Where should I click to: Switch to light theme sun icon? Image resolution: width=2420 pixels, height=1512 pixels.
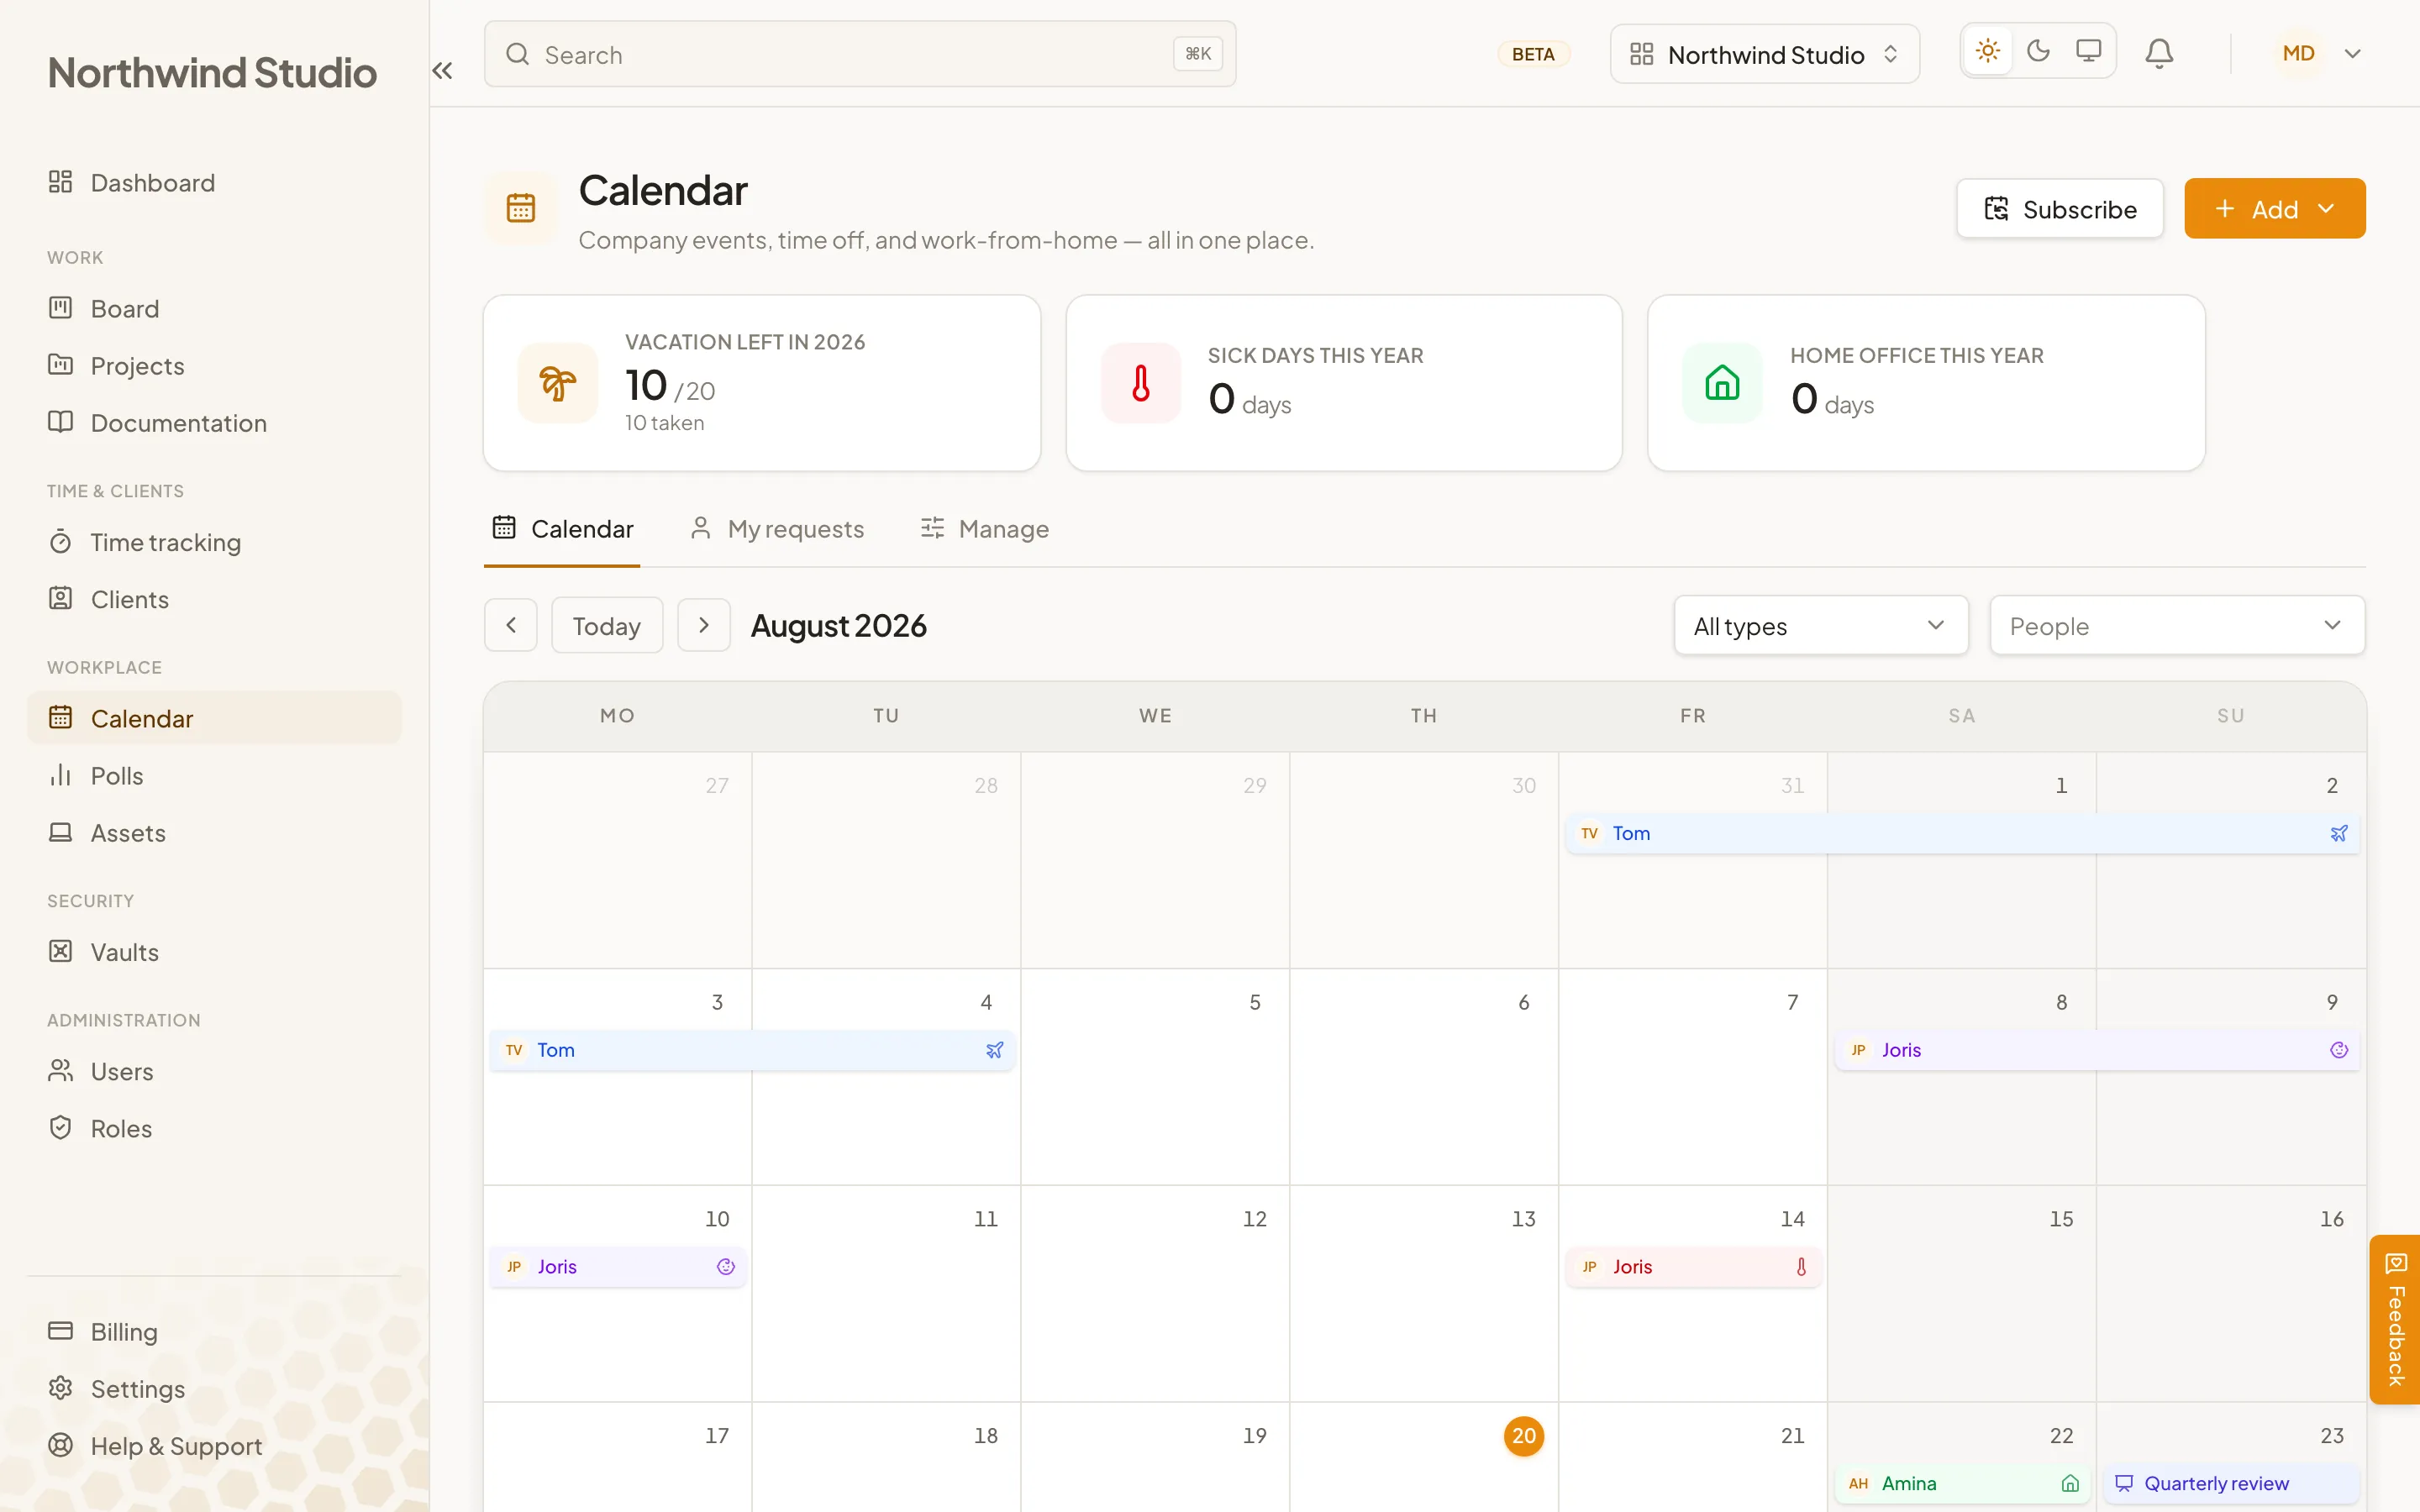pos(1988,51)
